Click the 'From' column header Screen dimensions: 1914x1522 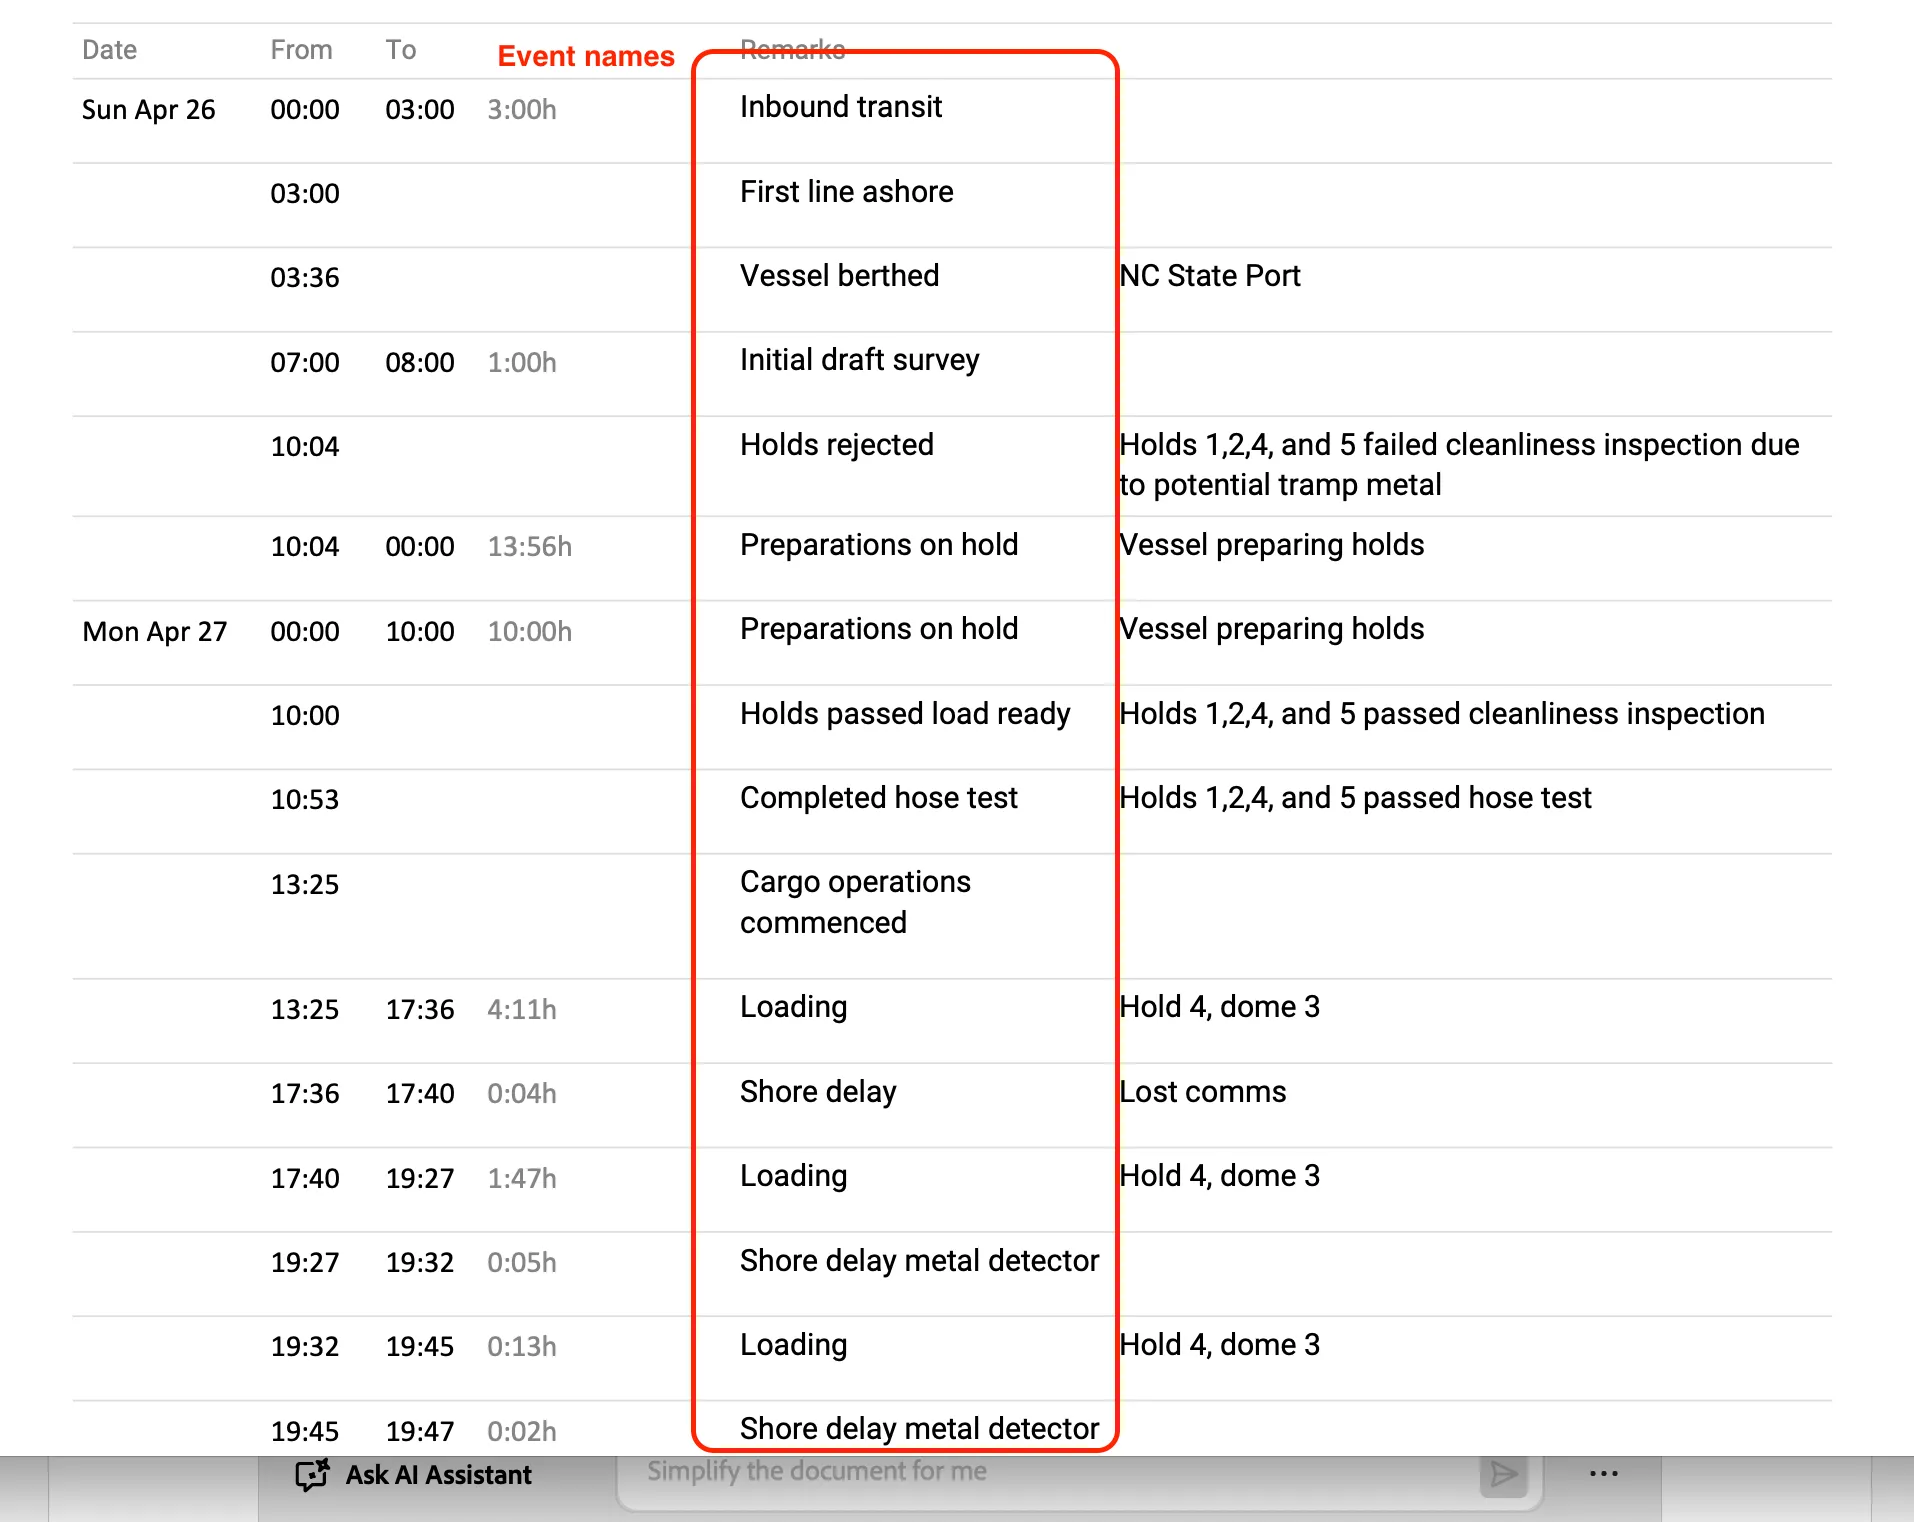click(301, 50)
